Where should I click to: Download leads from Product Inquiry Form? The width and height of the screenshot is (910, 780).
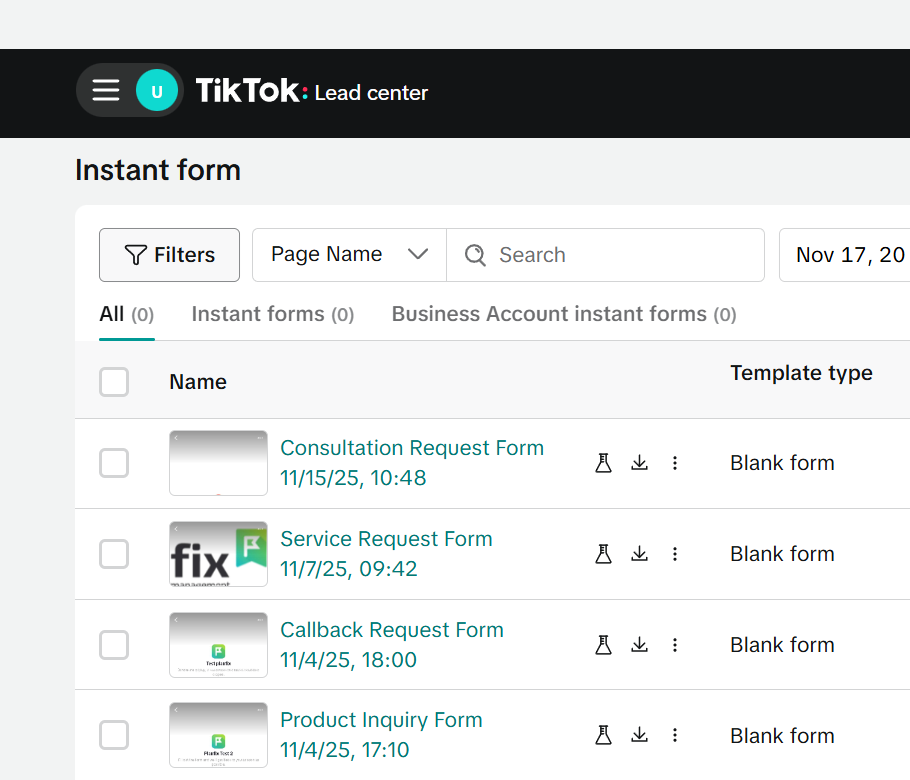click(639, 735)
